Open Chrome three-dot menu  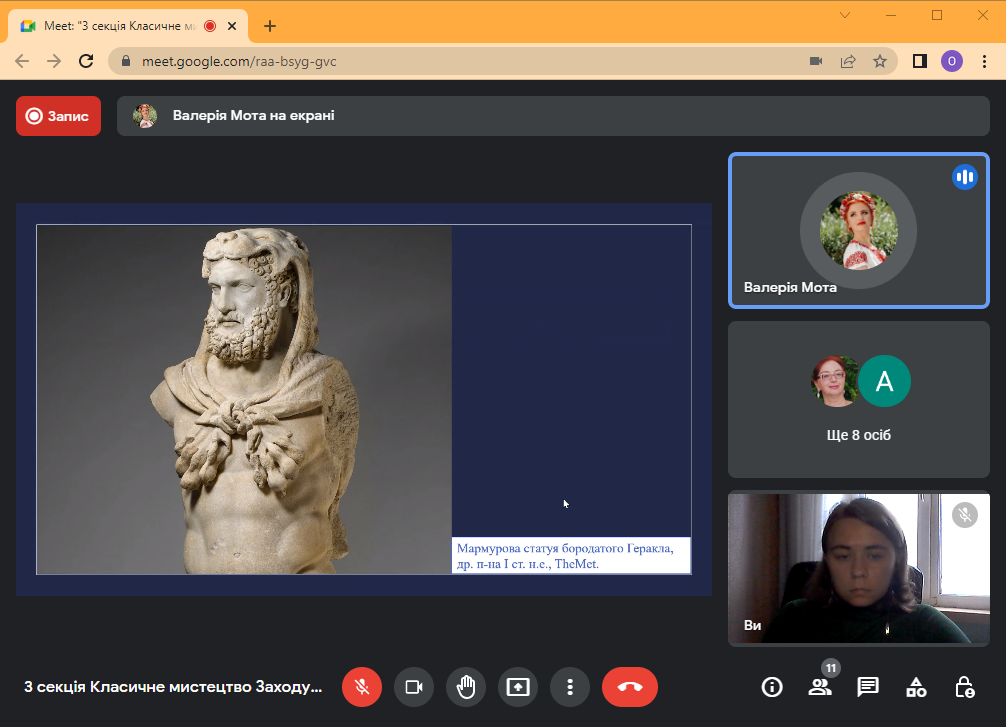[984, 62]
